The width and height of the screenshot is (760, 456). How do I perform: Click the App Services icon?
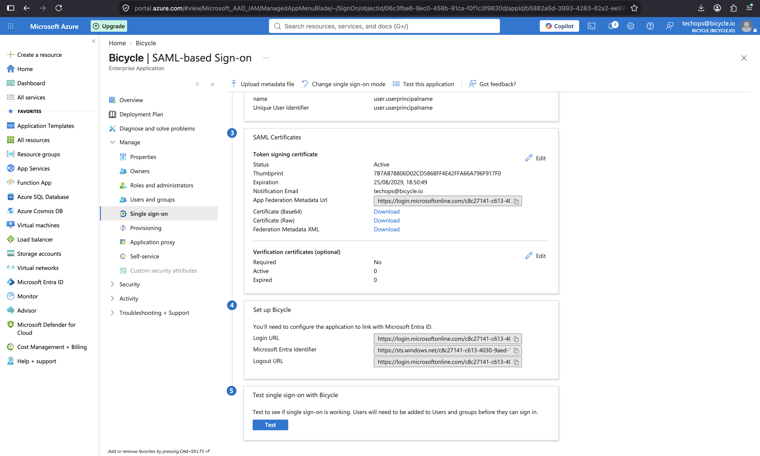point(10,168)
